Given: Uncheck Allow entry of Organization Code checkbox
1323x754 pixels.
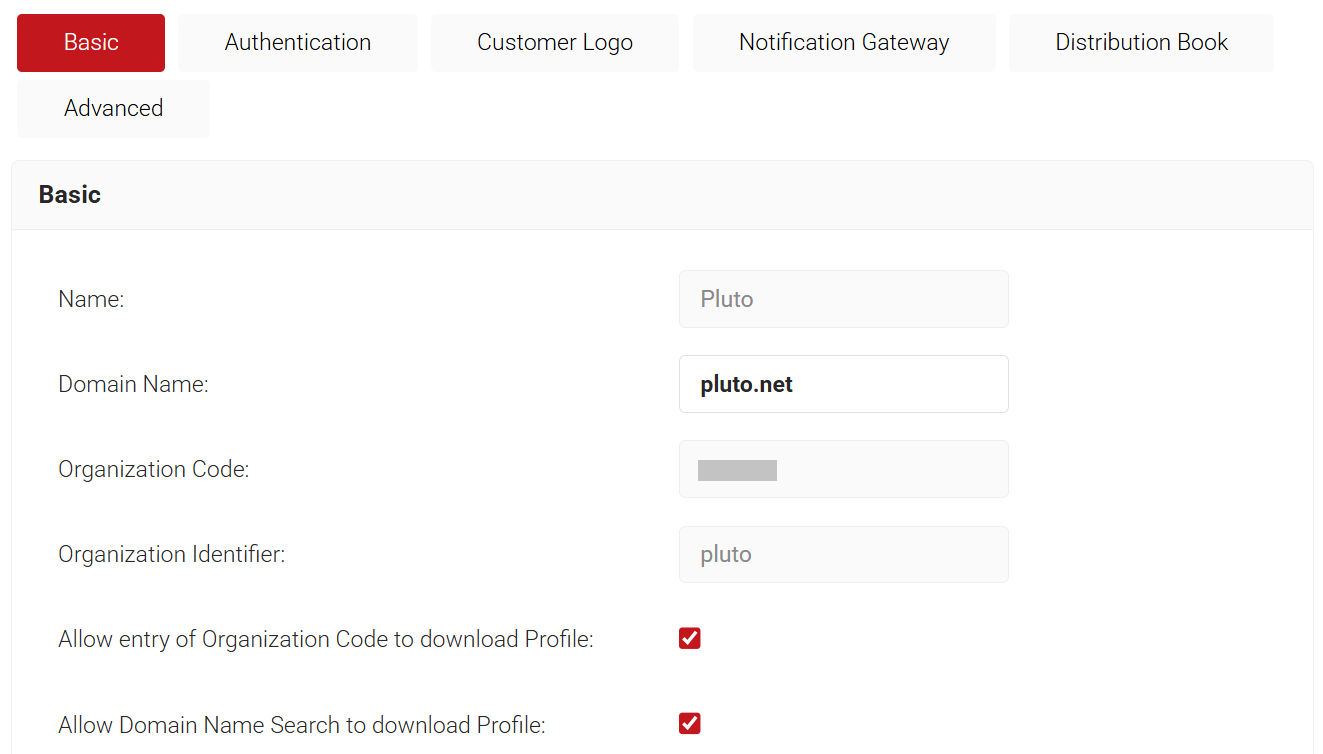Looking at the screenshot, I should [690, 639].
